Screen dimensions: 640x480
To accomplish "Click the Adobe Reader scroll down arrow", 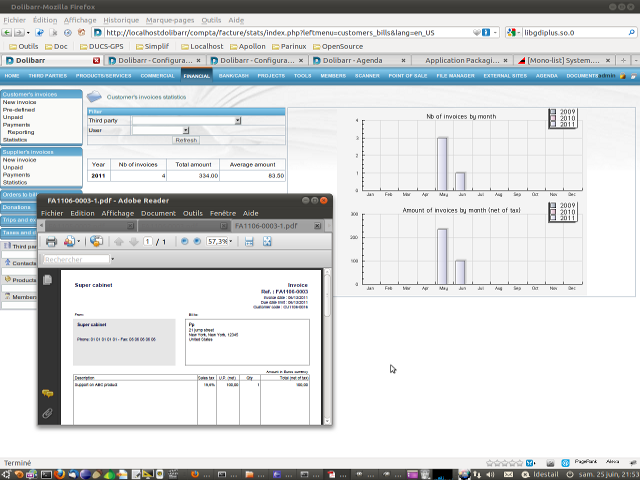I will point(327,421).
